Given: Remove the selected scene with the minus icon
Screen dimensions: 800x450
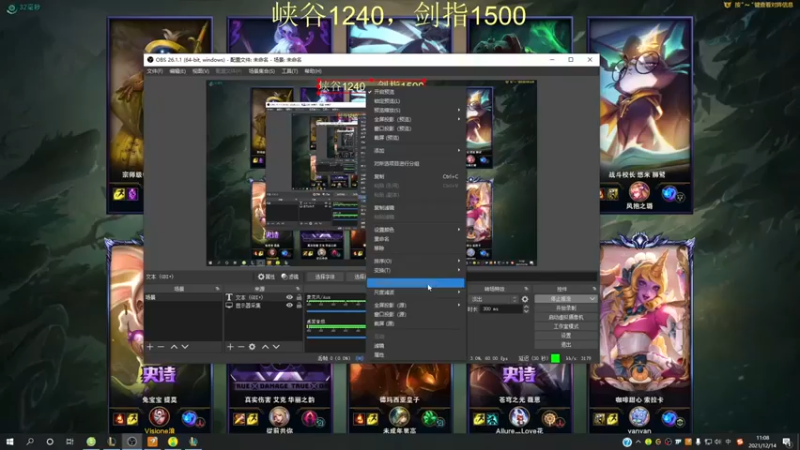Looking at the screenshot, I should [x=161, y=347].
